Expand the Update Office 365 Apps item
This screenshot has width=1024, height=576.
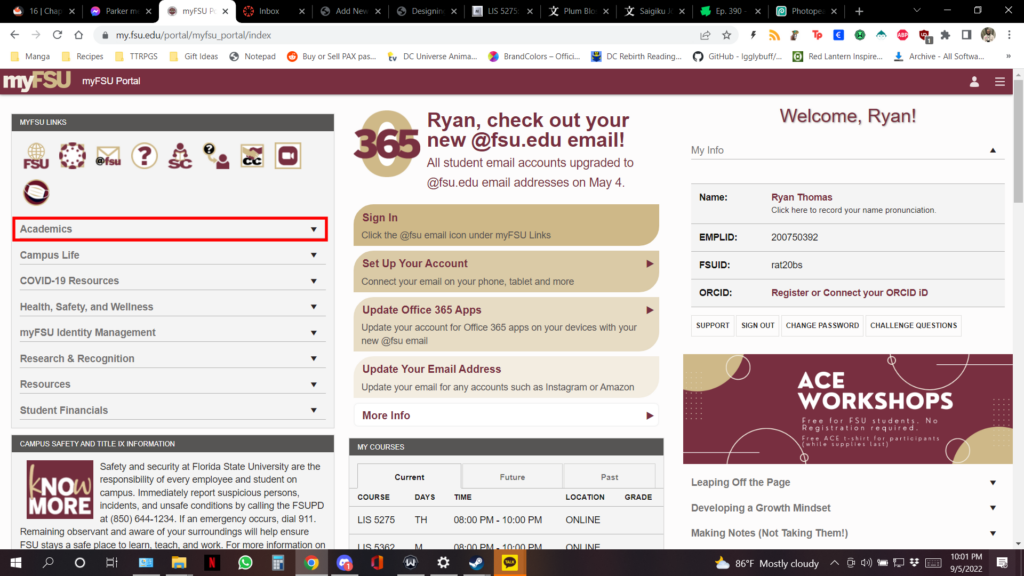(x=506, y=325)
